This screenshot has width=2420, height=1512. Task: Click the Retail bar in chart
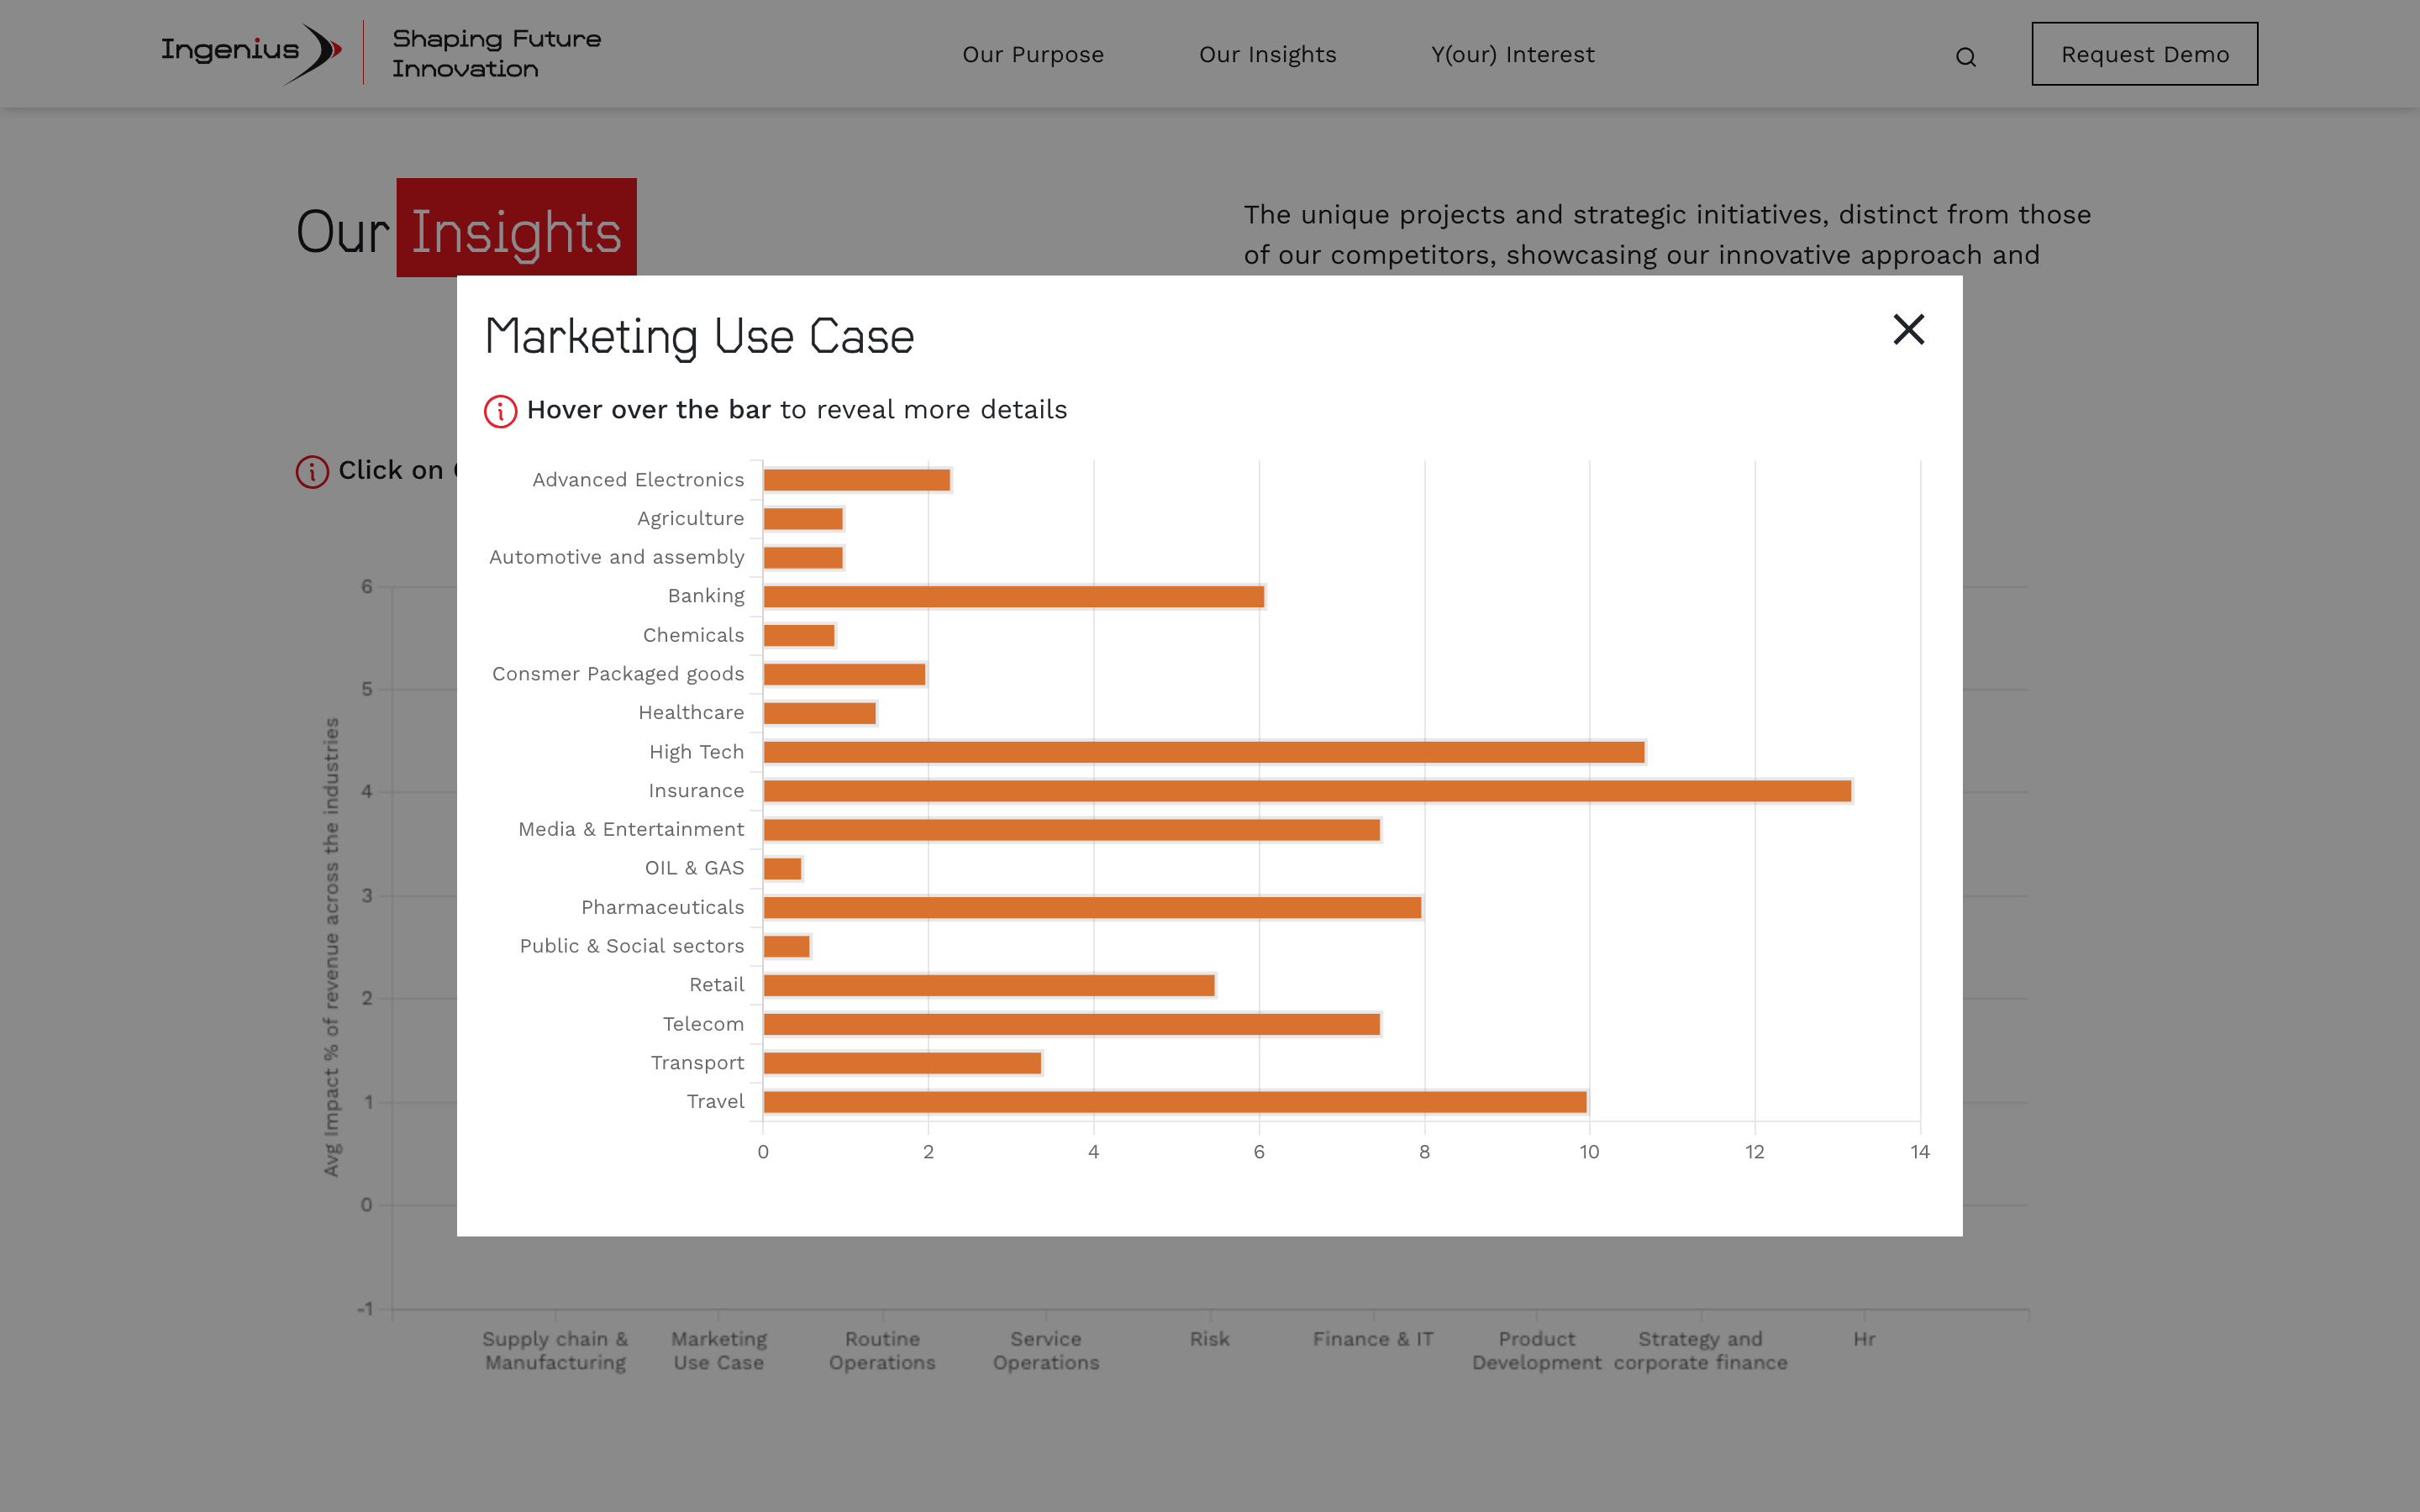tap(988, 985)
